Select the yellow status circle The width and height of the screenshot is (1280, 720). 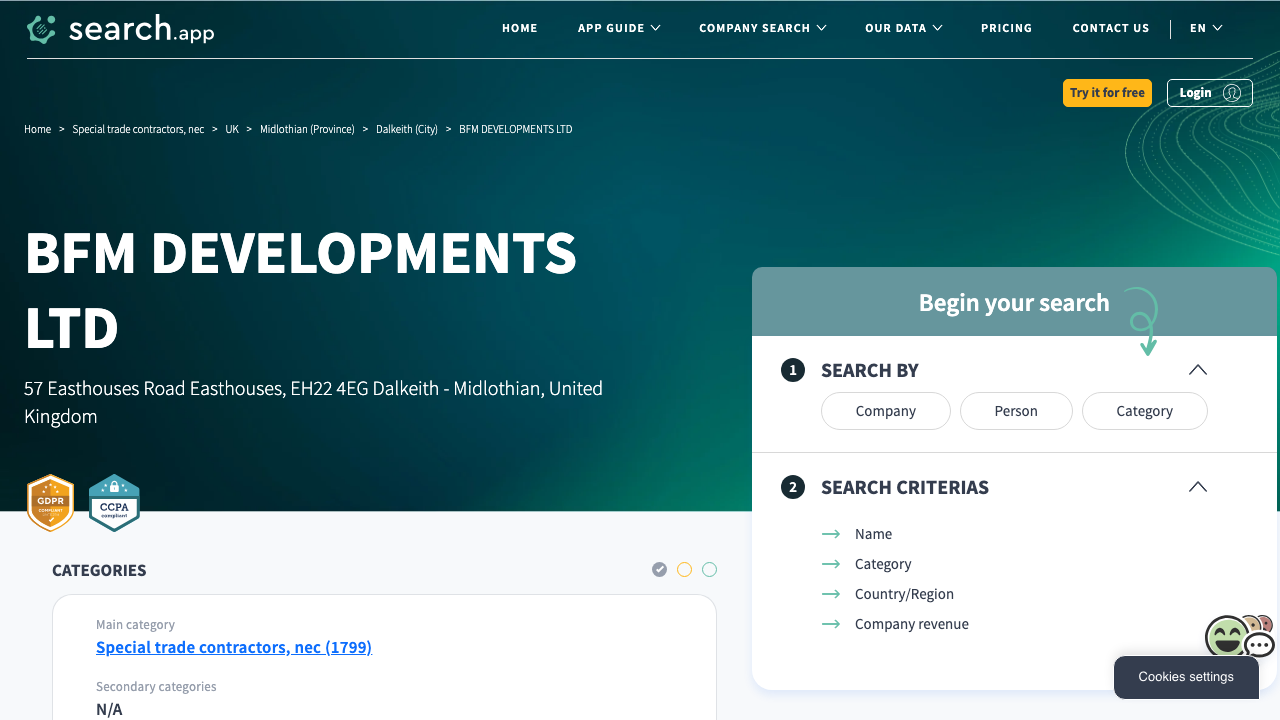(684, 569)
